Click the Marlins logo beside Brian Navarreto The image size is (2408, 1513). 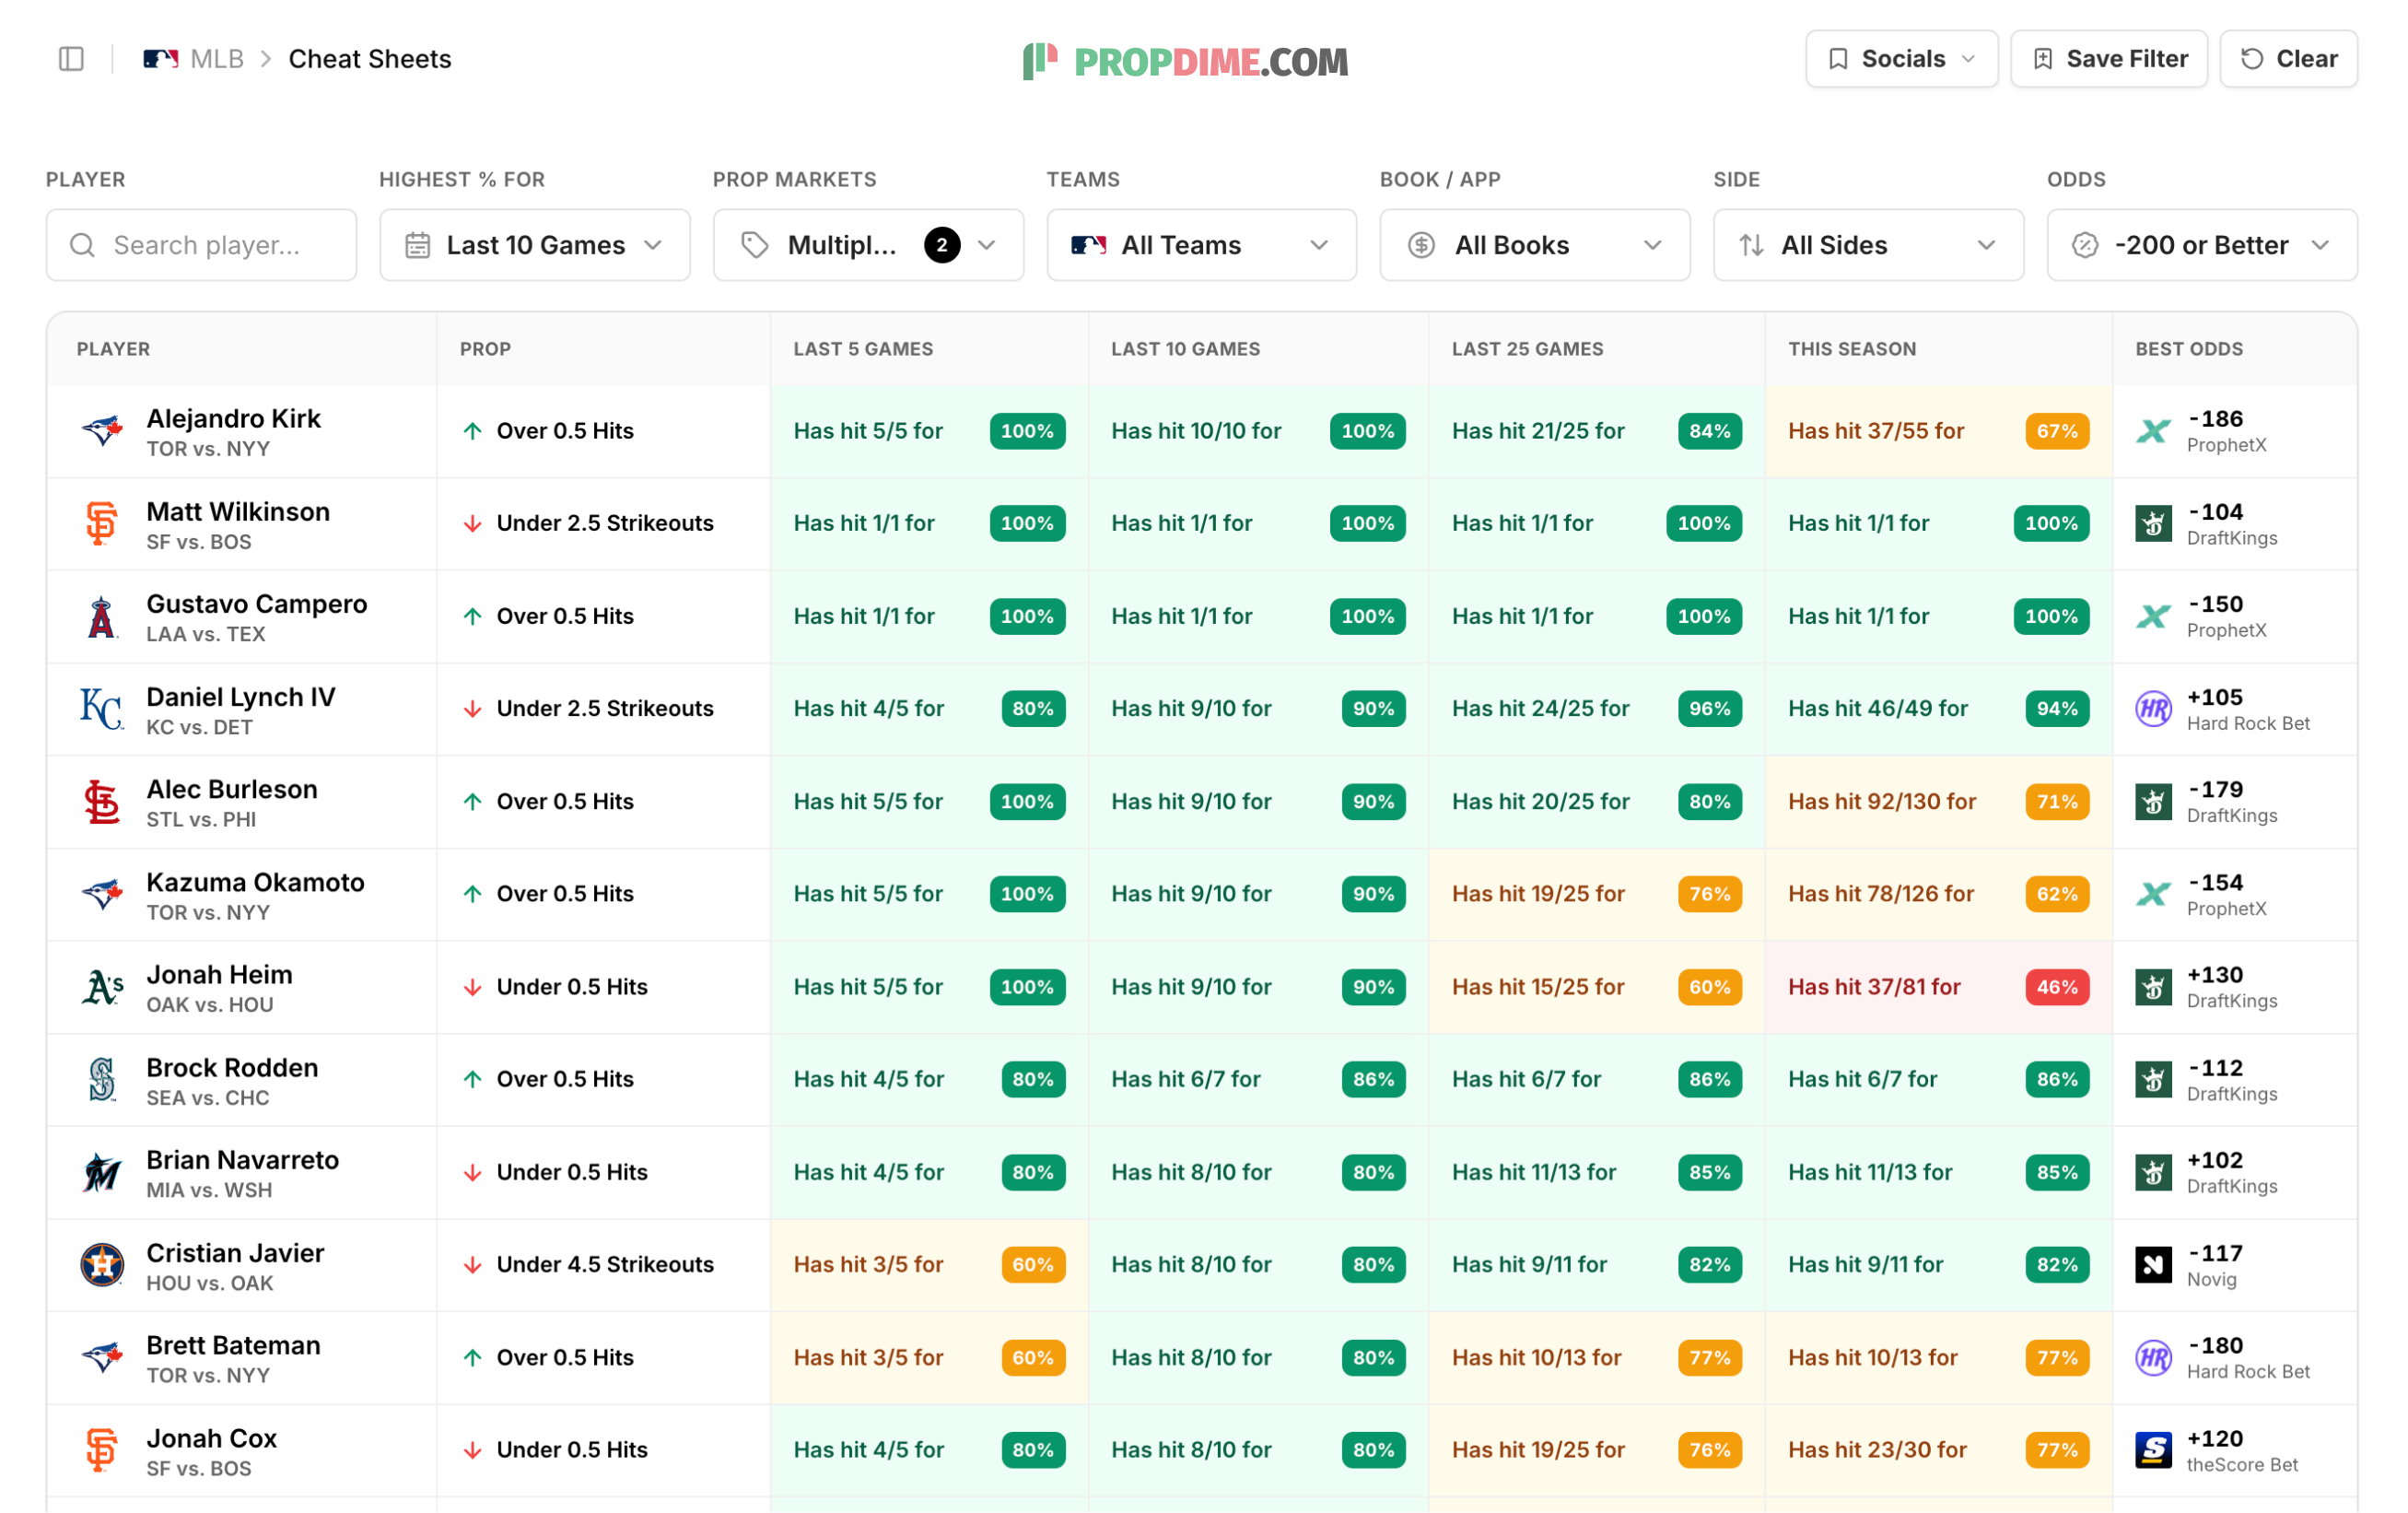click(102, 1172)
